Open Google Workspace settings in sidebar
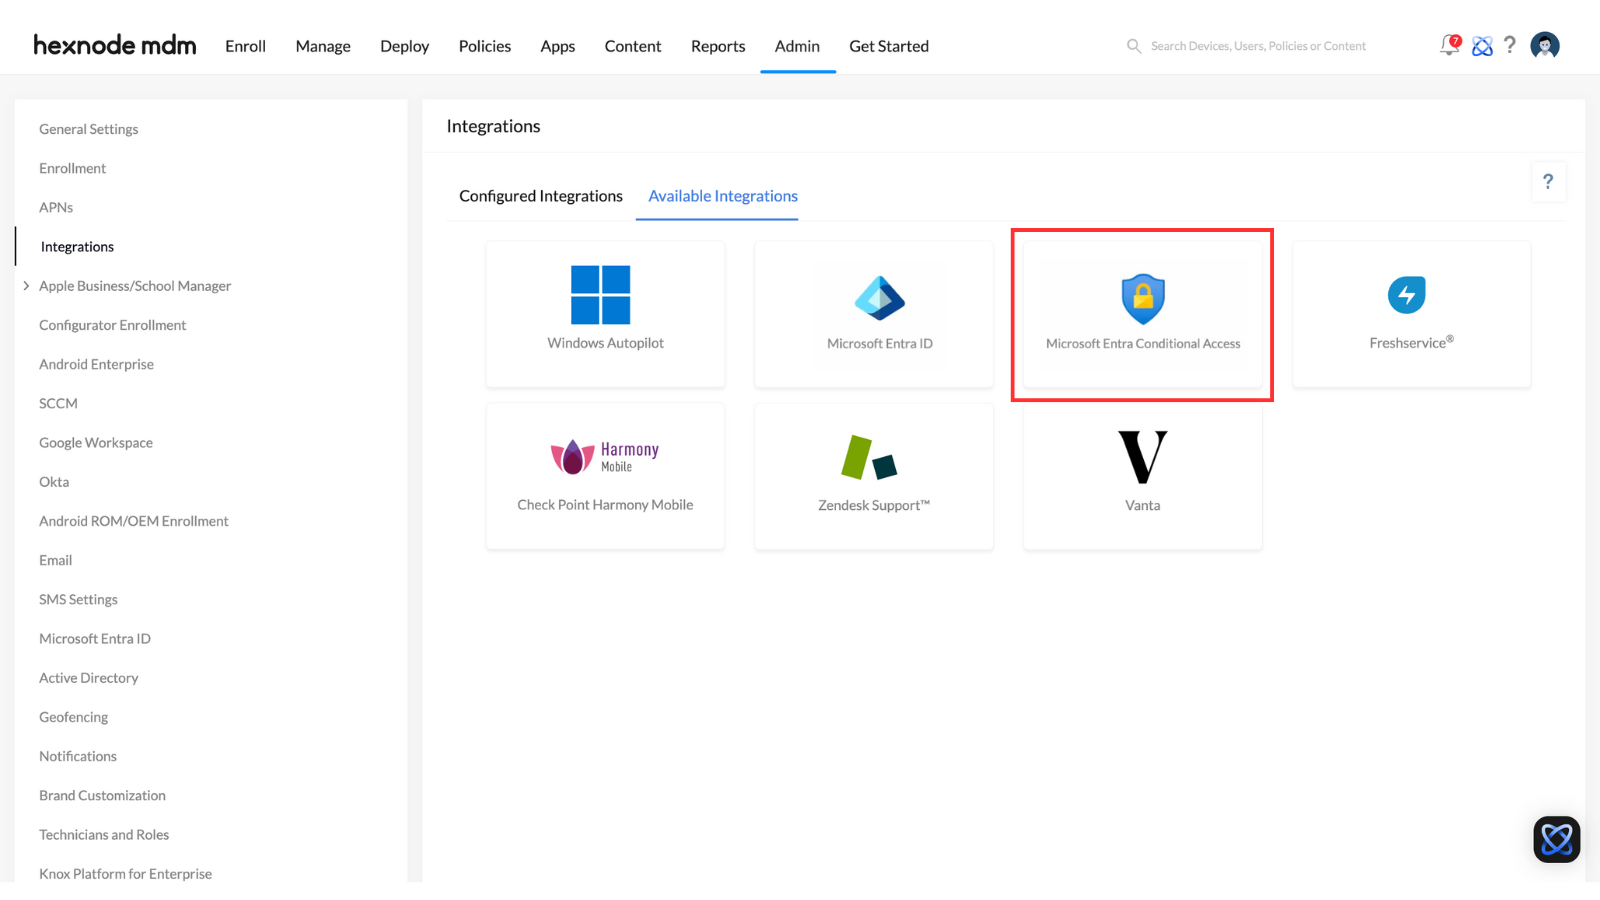 pyautogui.click(x=95, y=442)
